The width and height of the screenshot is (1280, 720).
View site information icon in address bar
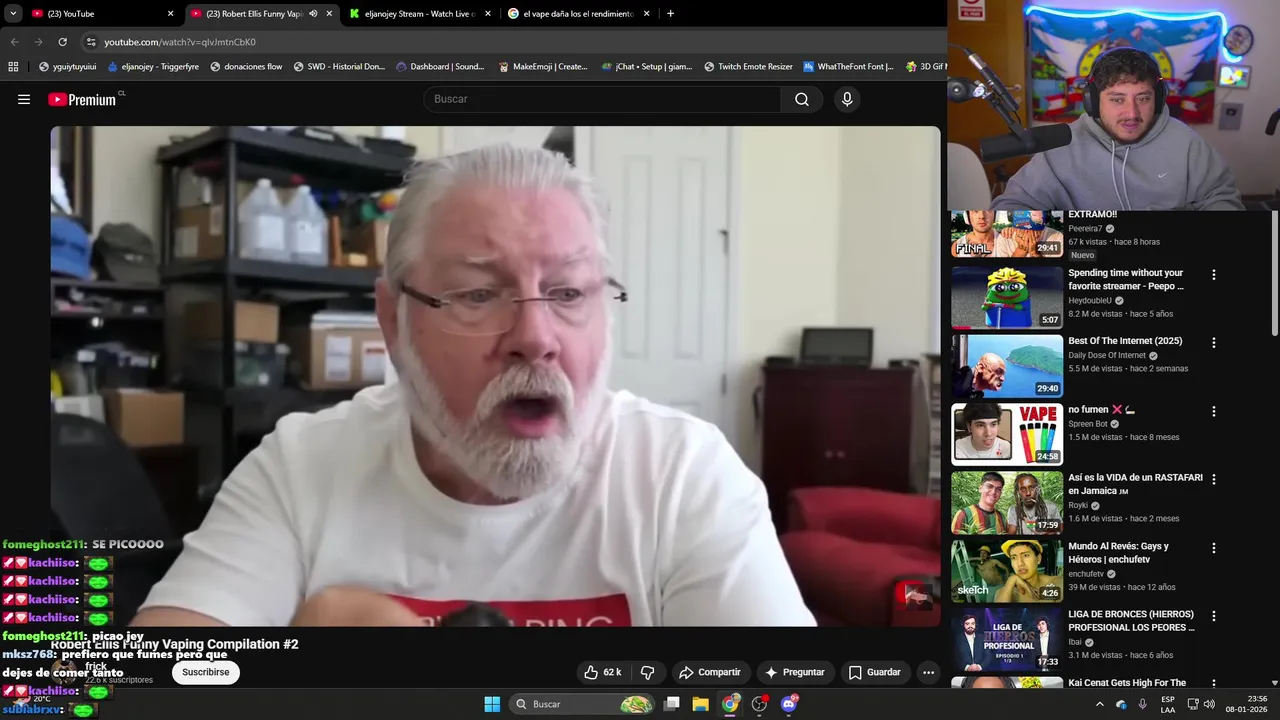pyautogui.click(x=91, y=42)
